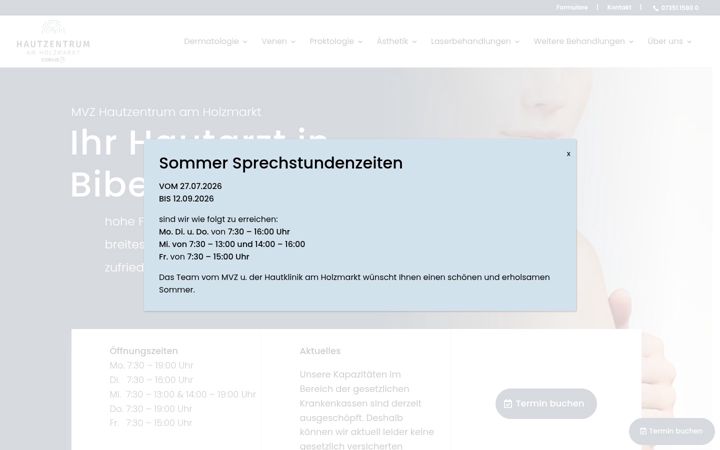Click the Di. 7:30 – 16:00 Uhr row
720x450 pixels.
(x=151, y=380)
